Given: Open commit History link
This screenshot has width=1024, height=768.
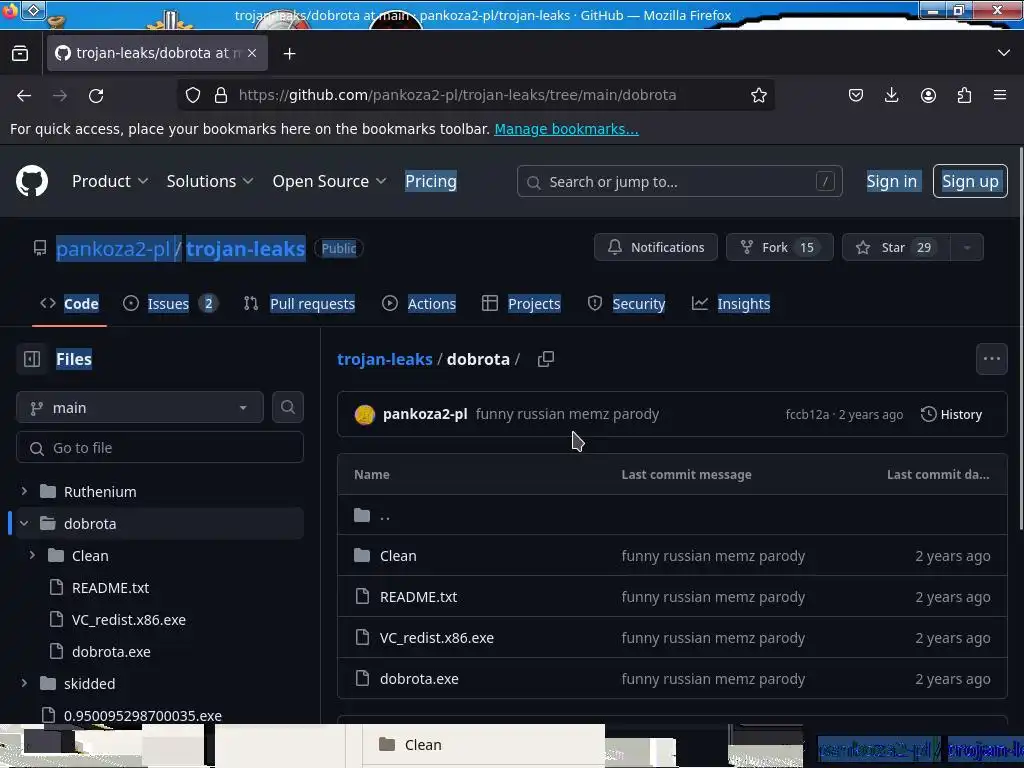Looking at the screenshot, I should coord(951,414).
